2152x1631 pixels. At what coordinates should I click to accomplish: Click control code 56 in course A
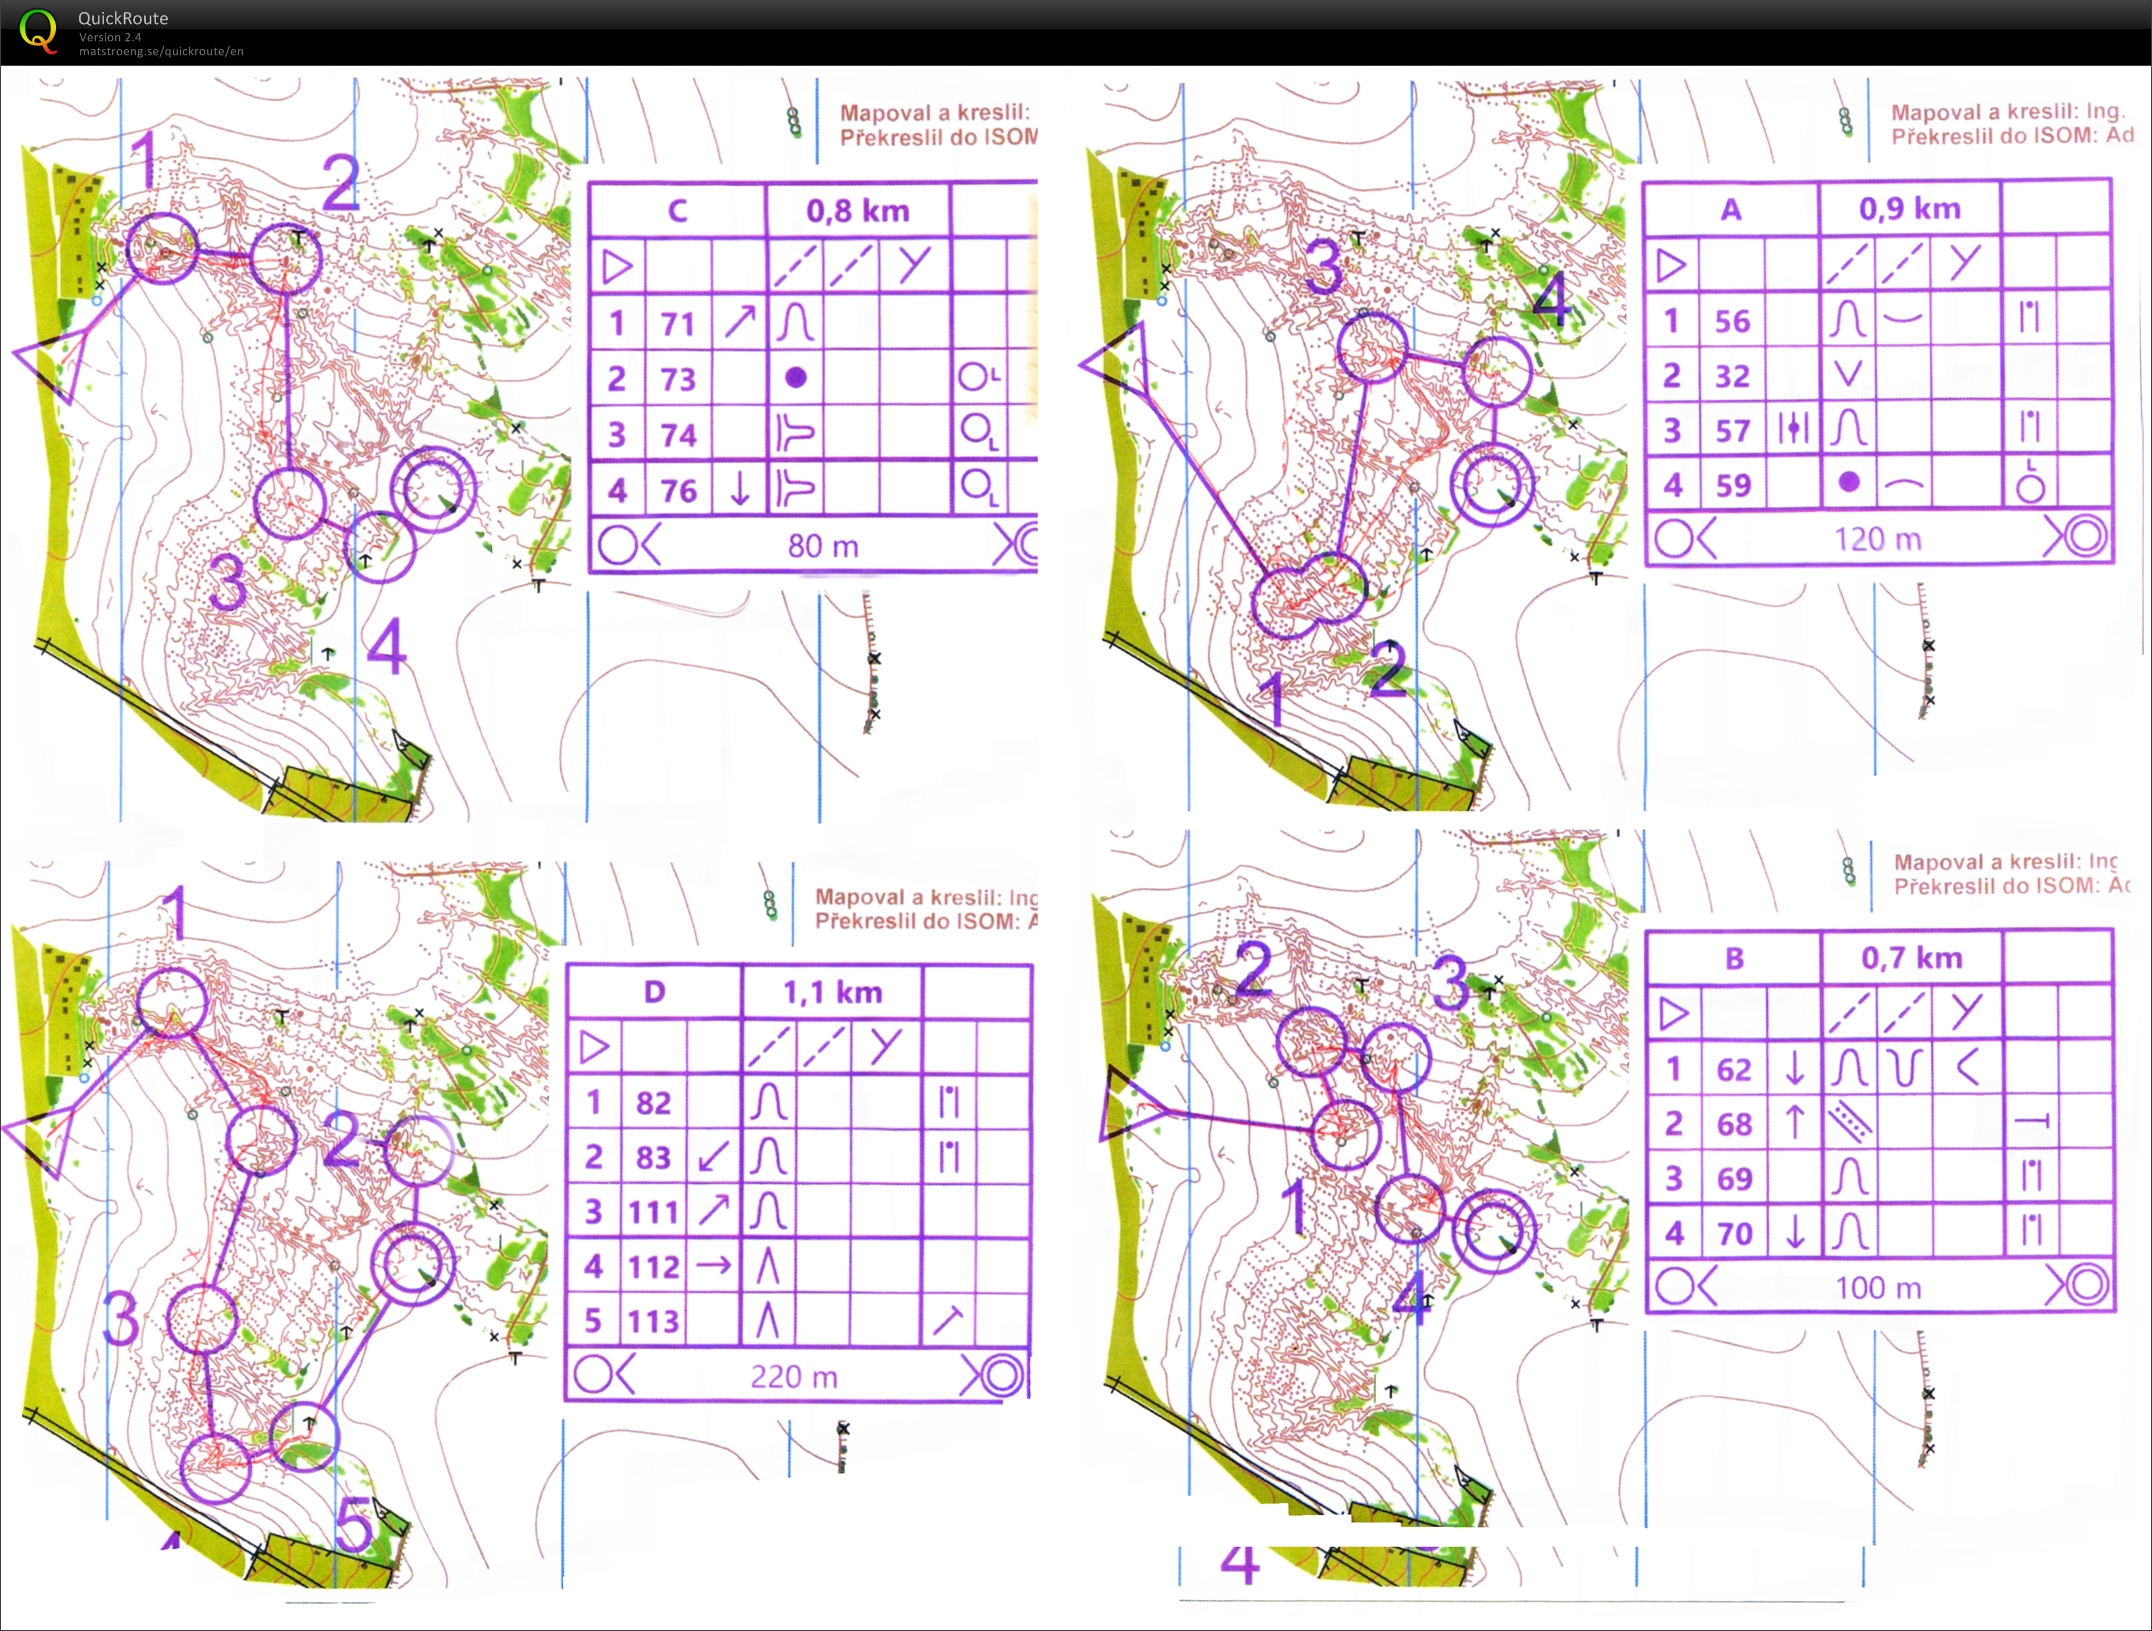1732,321
